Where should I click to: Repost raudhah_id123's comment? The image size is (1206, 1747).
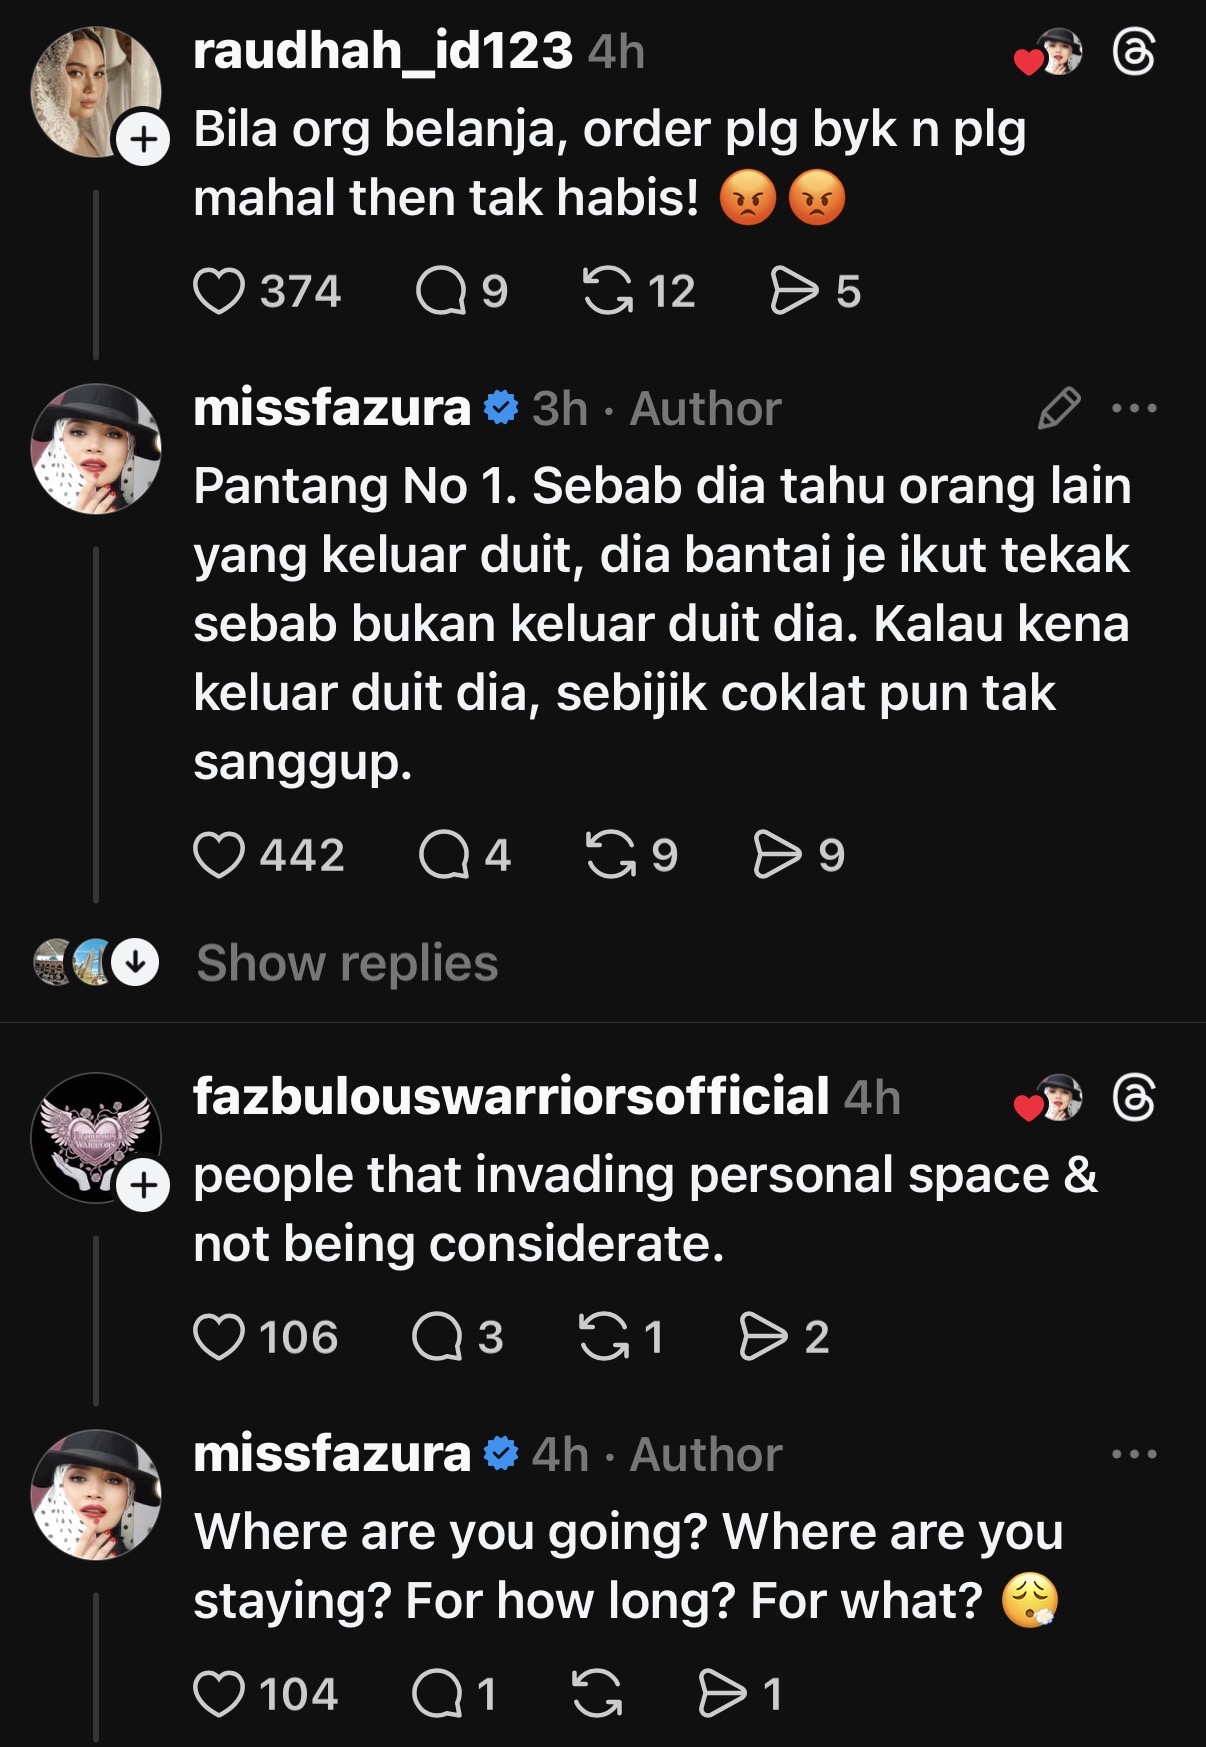click(607, 292)
